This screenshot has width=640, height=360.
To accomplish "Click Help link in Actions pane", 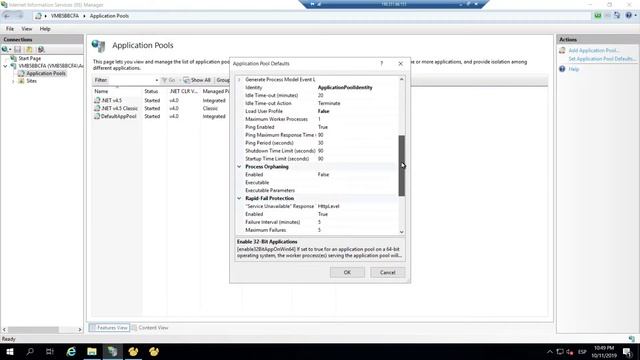I will (574, 69).
